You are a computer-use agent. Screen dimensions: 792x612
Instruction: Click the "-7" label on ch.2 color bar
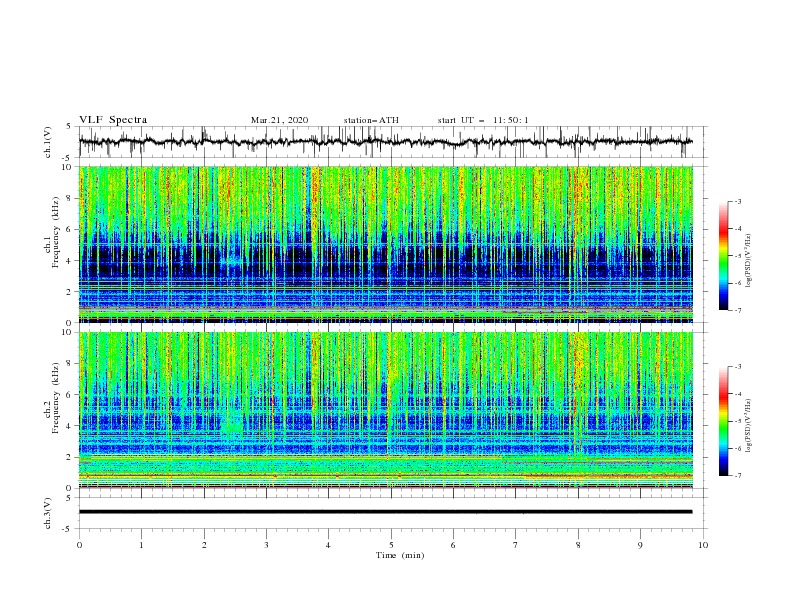click(x=738, y=476)
